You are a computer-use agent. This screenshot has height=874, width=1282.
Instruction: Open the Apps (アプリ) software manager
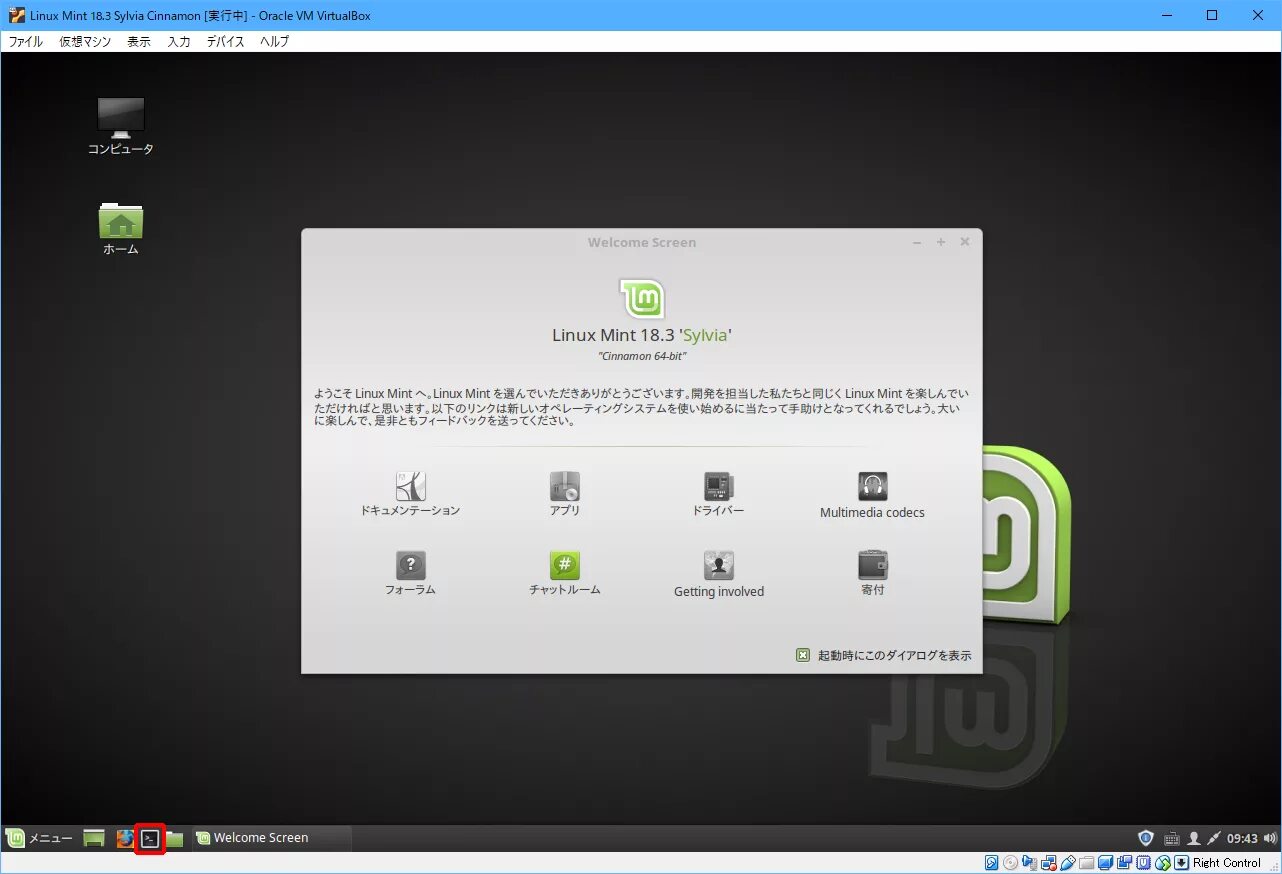pos(565,495)
